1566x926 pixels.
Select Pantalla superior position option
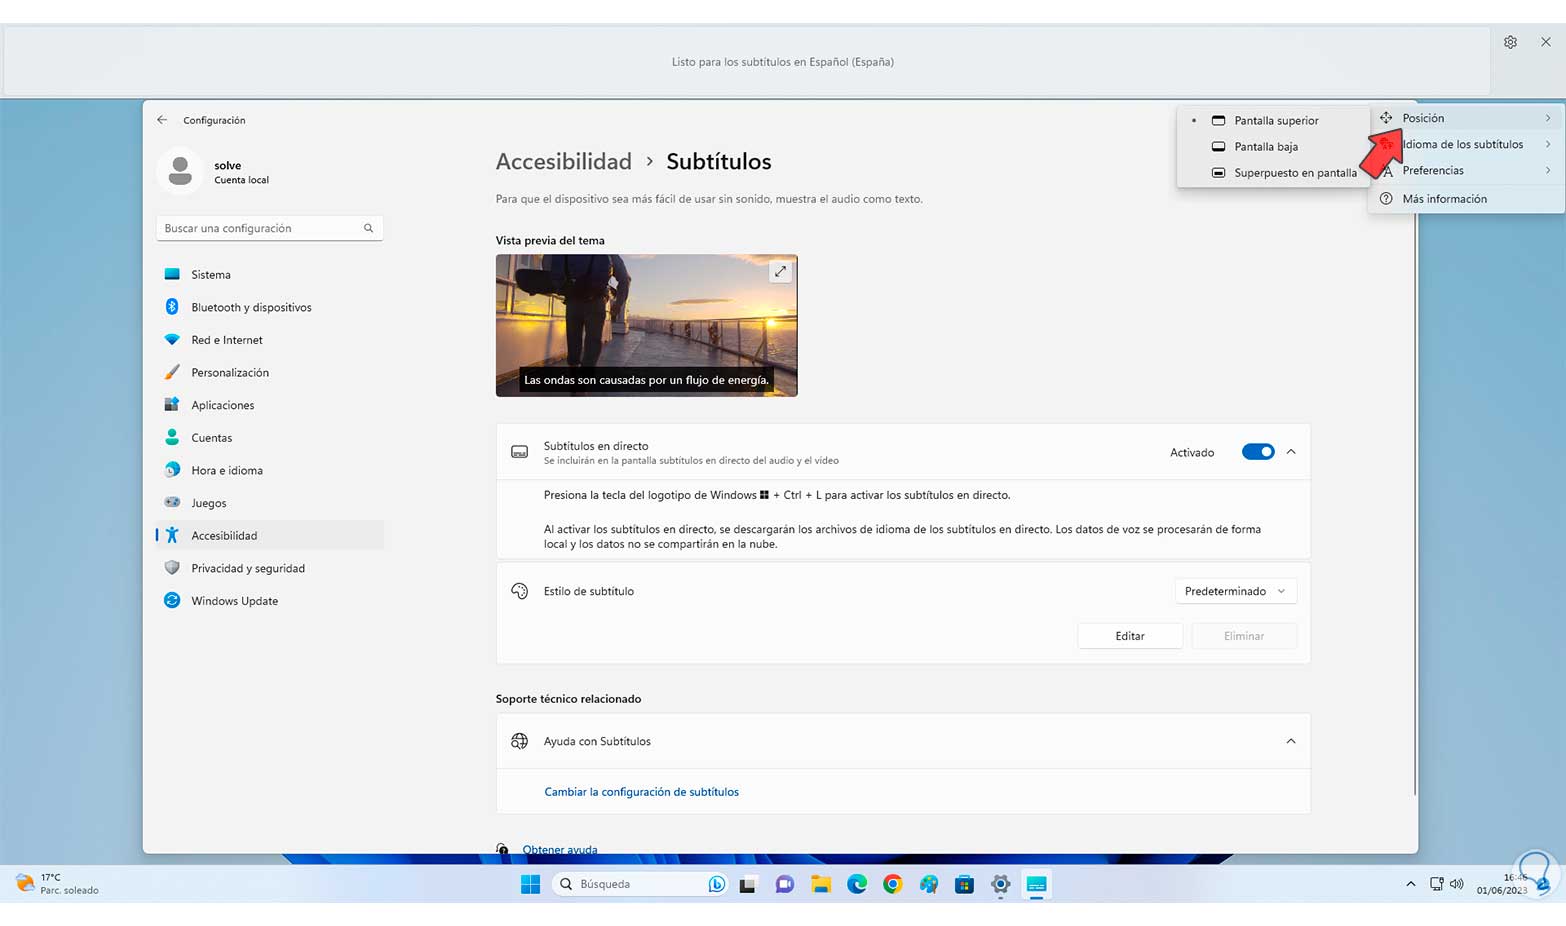(1275, 120)
